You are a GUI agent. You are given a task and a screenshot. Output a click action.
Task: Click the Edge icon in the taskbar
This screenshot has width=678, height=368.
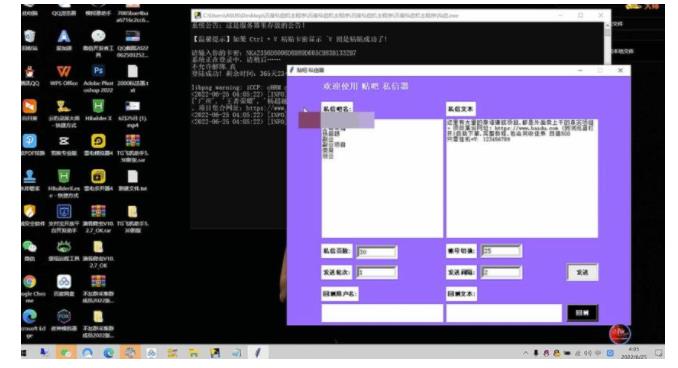(x=109, y=353)
